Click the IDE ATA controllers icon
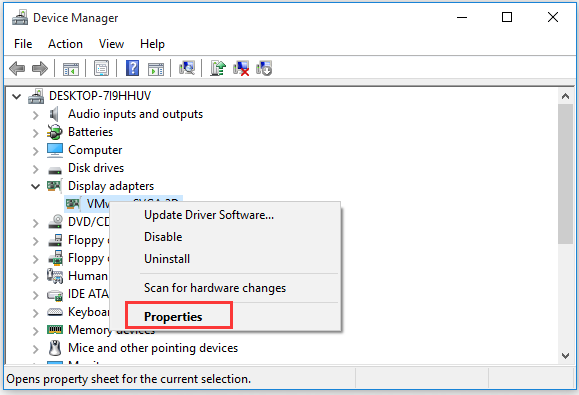Screen dimensions: 579x395 tap(55, 295)
